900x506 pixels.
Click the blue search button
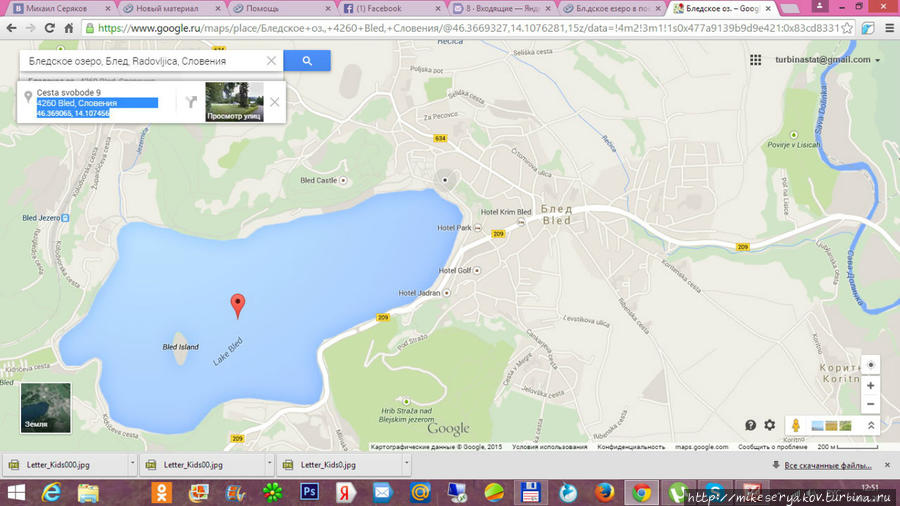tap(307, 61)
